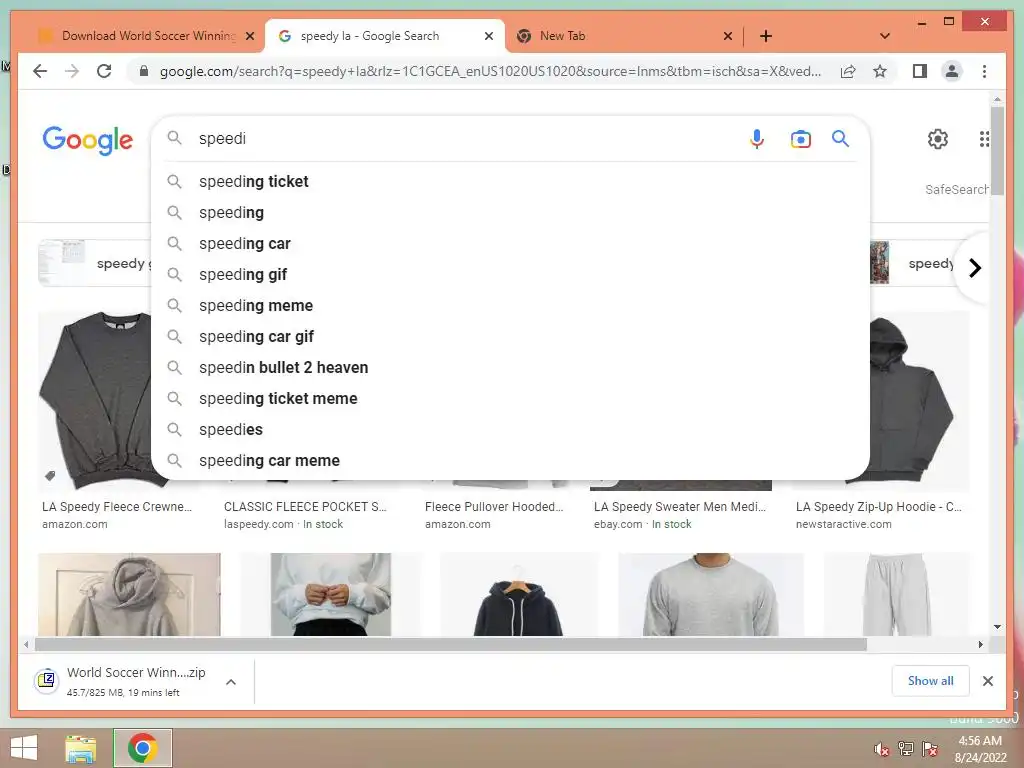Open grey scarf hoodie image thumbnail
Screen dimensions: 1024x768
(x=129, y=594)
